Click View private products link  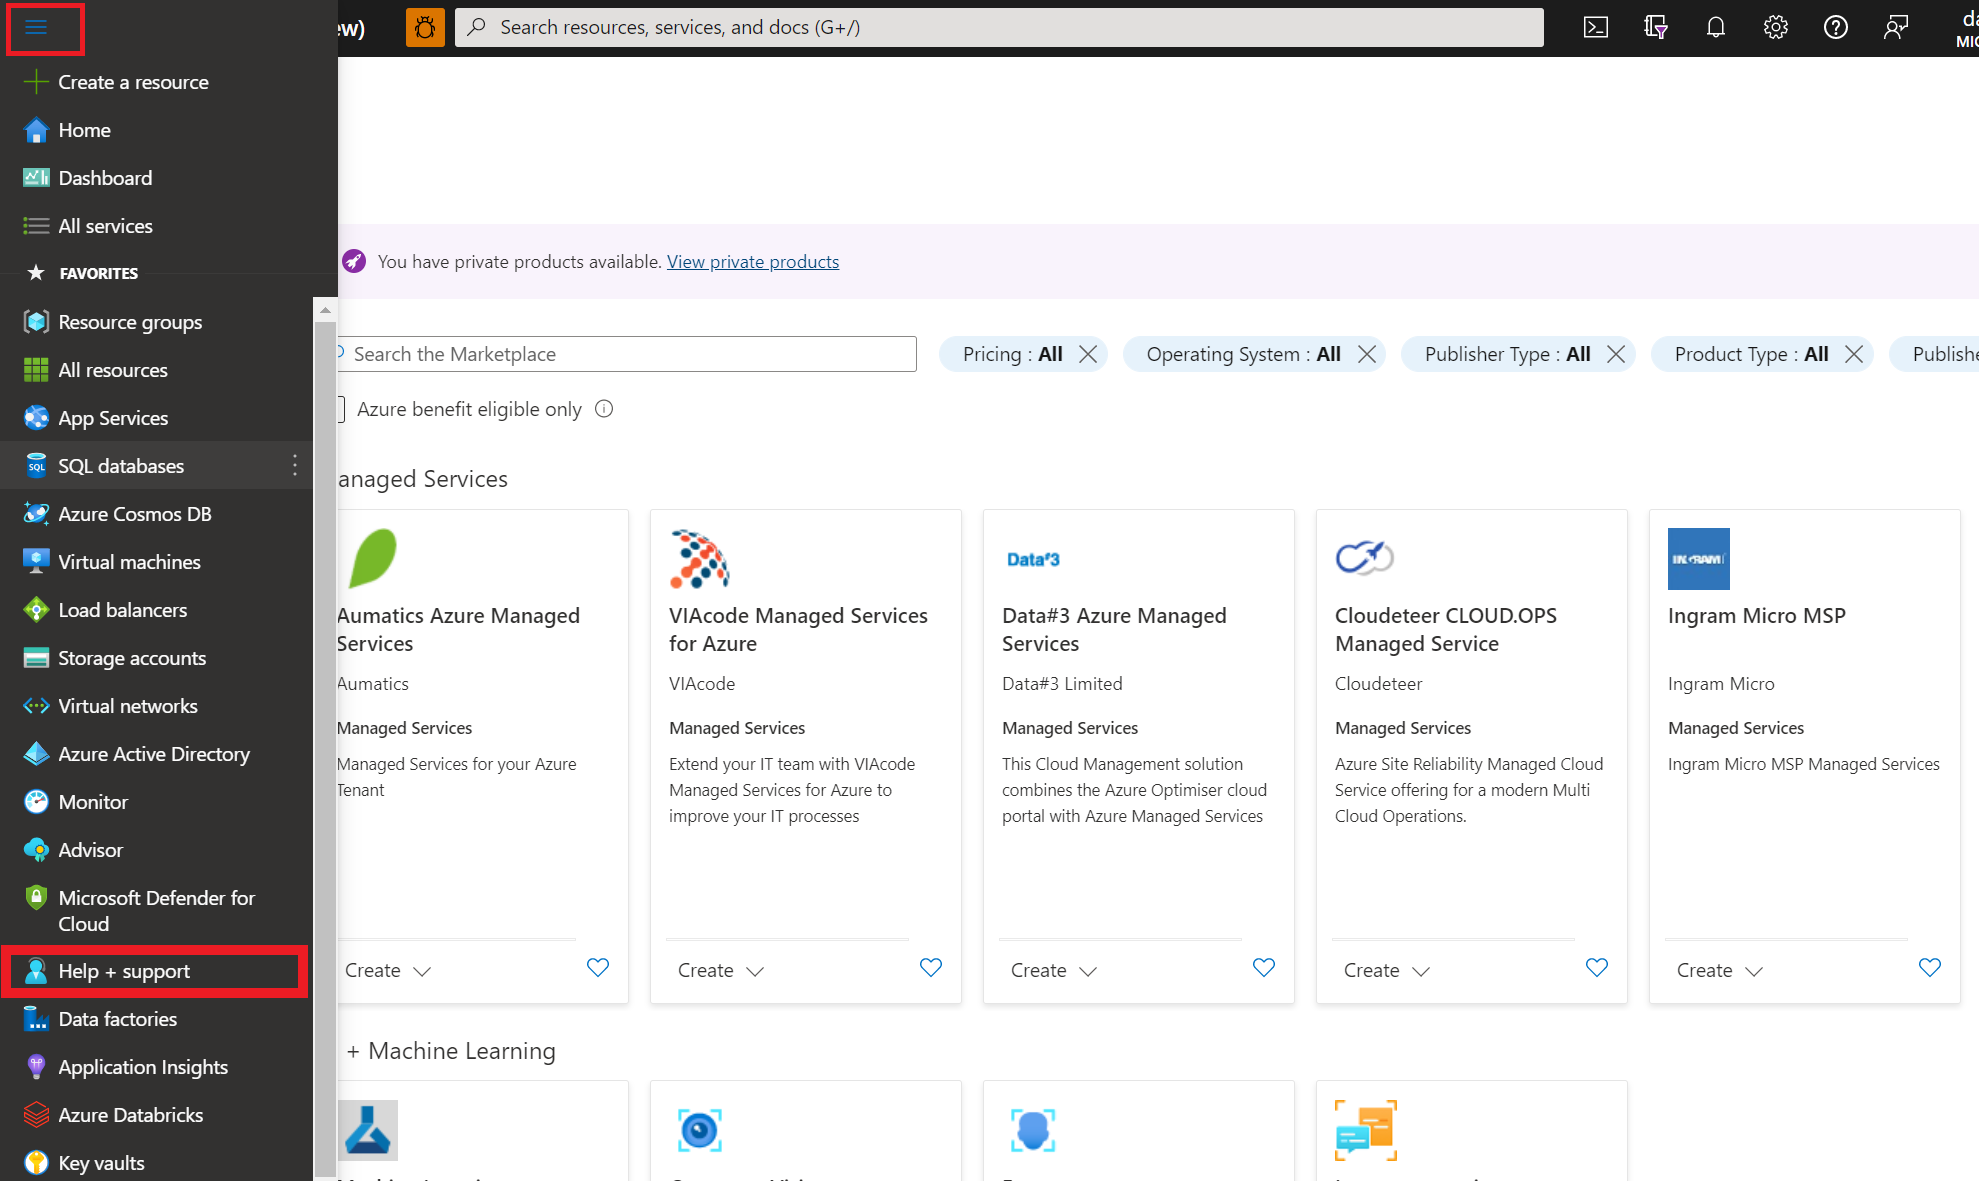752,260
